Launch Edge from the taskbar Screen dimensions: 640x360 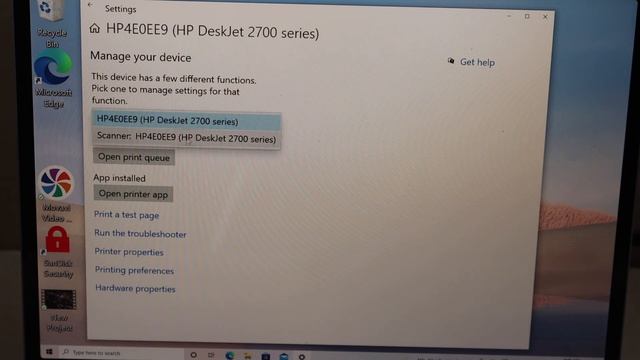[229, 356]
